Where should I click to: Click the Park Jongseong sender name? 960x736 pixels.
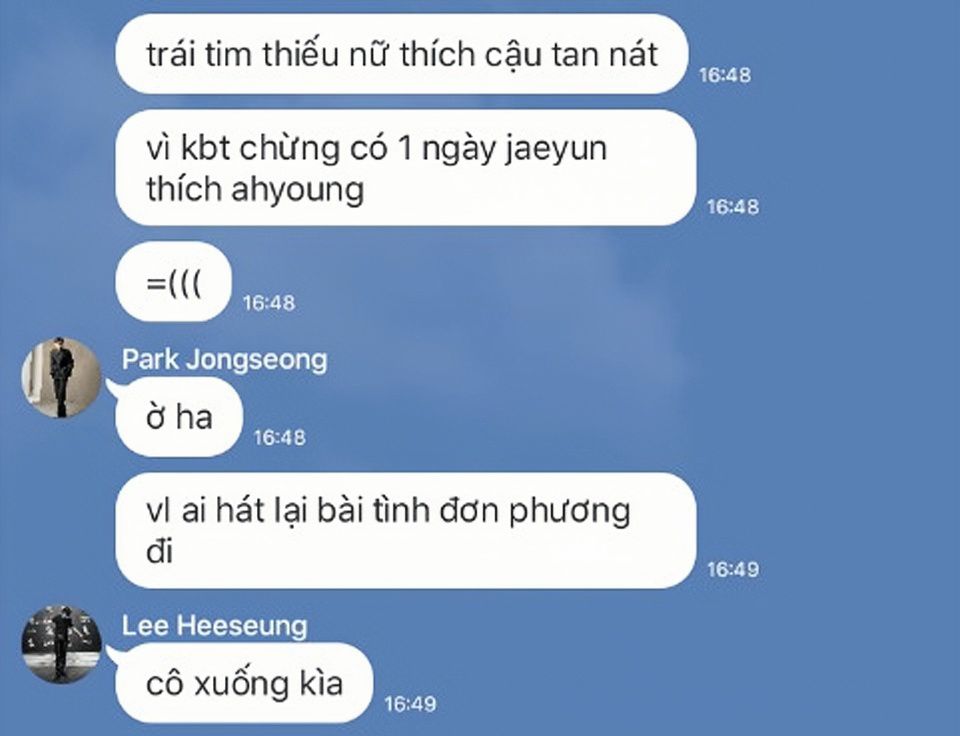pos(224,359)
